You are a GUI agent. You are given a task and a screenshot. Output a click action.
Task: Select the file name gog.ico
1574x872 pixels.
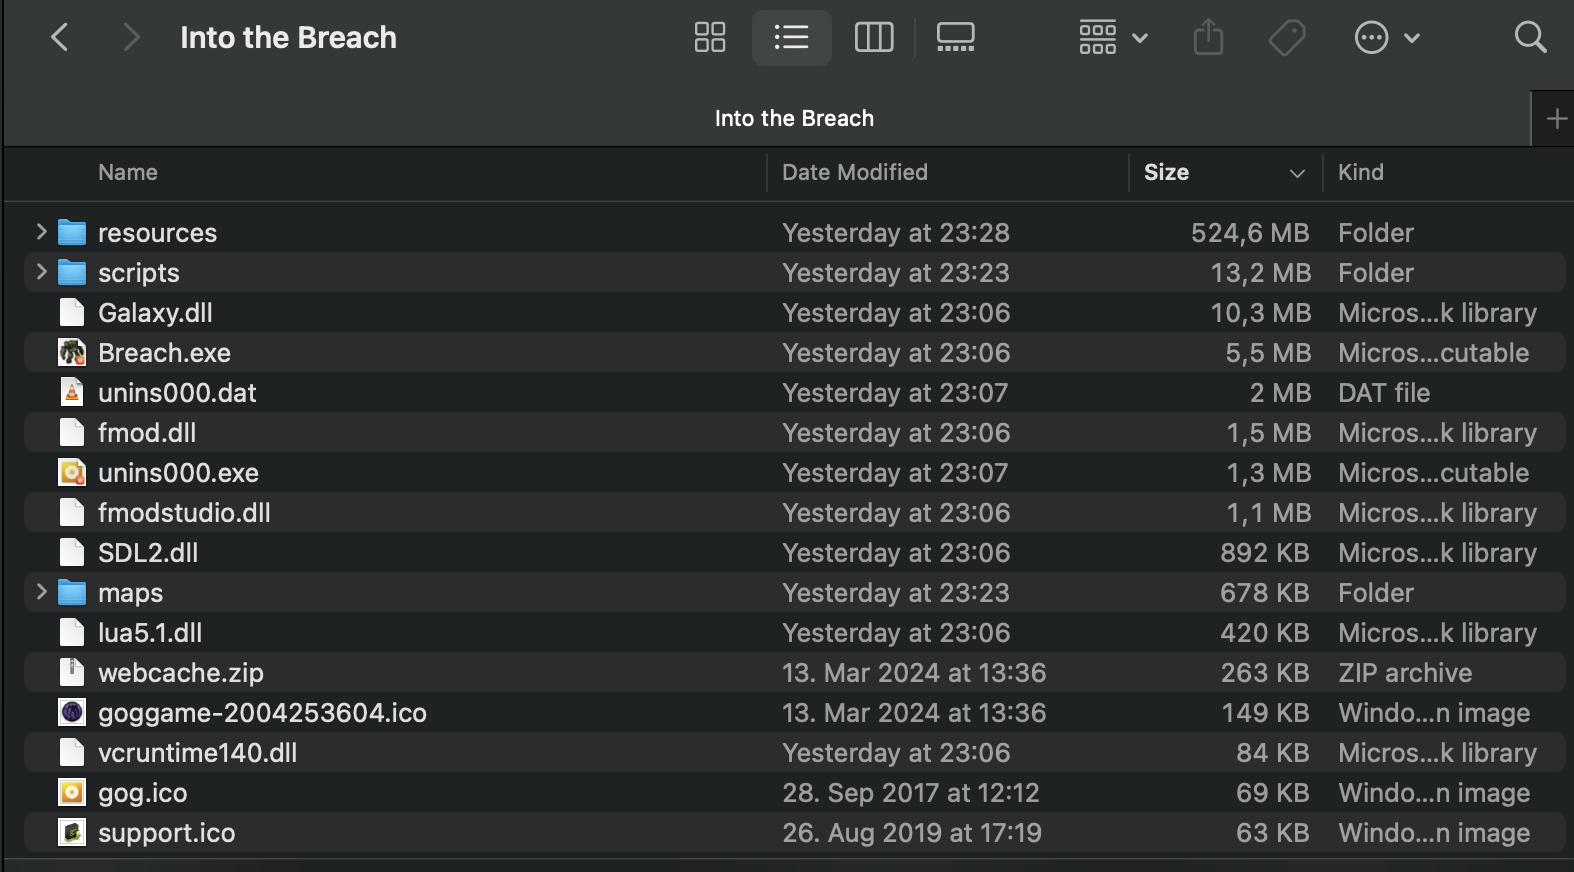pyautogui.click(x=142, y=793)
